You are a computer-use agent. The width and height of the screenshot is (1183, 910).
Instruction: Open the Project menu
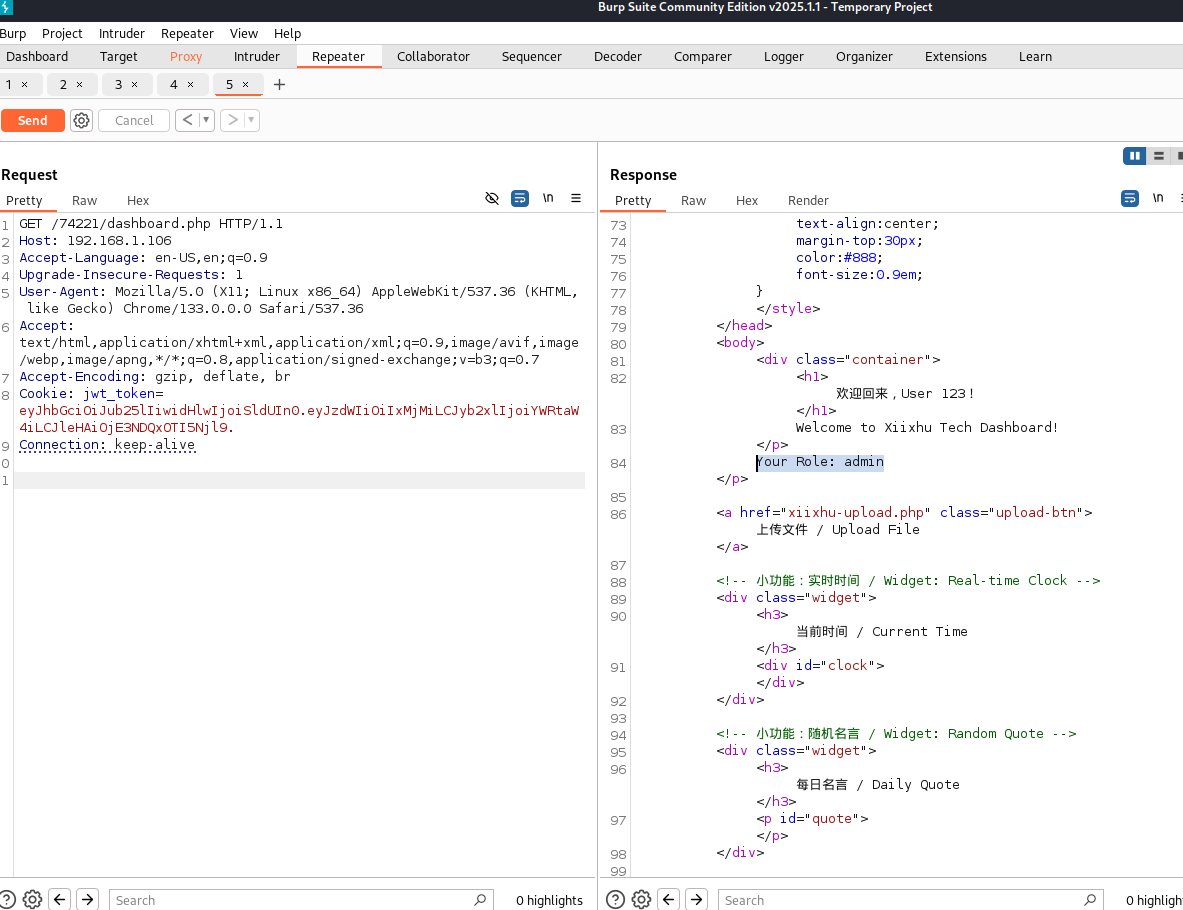point(62,33)
